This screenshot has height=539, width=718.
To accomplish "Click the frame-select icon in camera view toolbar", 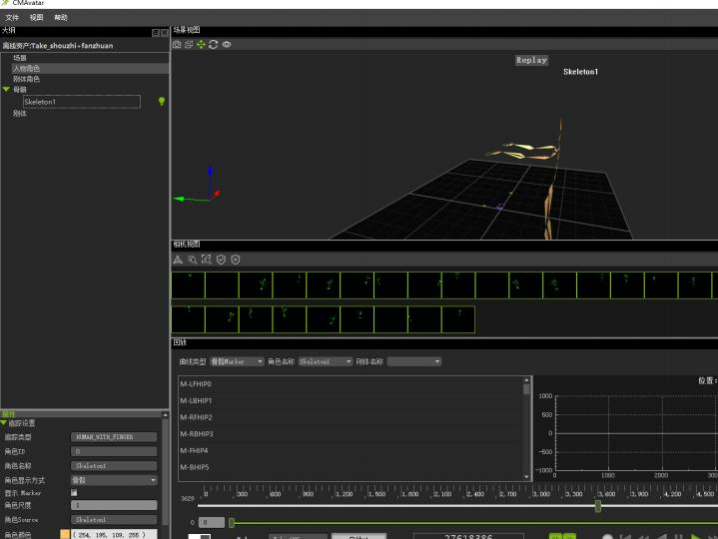I will pyautogui.click(x=206, y=259).
